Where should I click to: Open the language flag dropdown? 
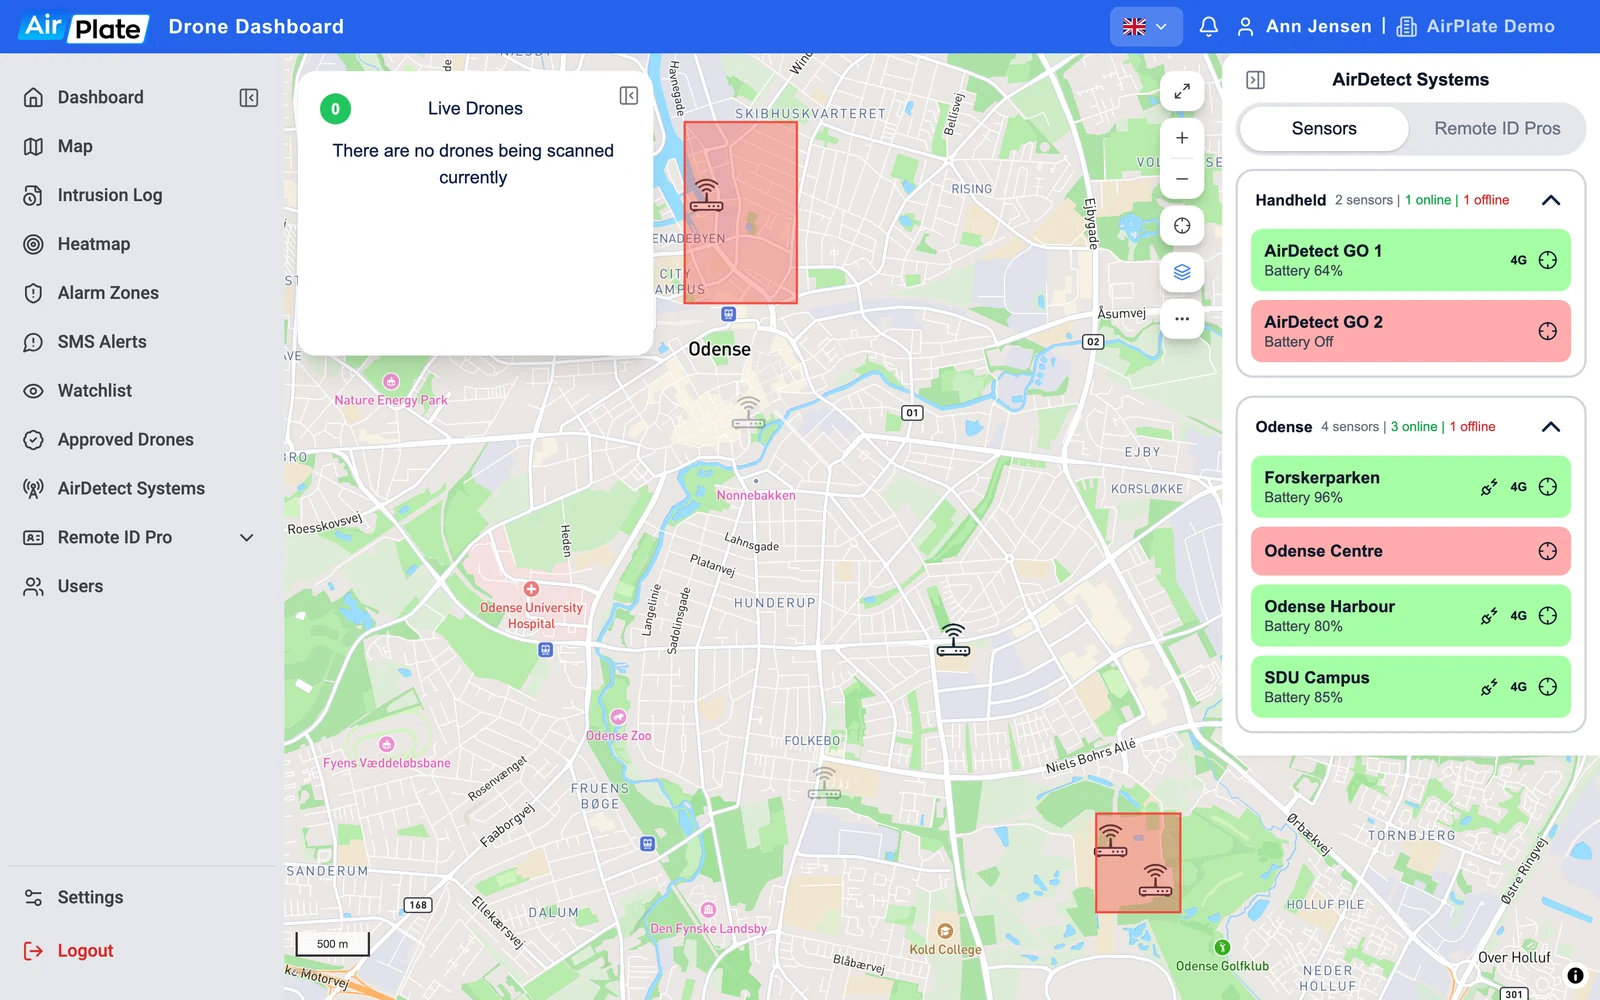[x=1146, y=27]
